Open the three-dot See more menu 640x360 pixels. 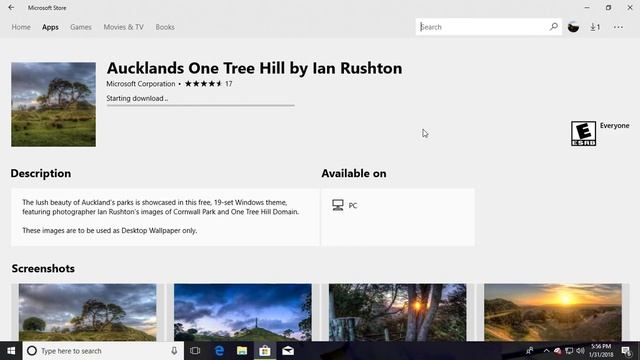pyautogui.click(x=618, y=27)
